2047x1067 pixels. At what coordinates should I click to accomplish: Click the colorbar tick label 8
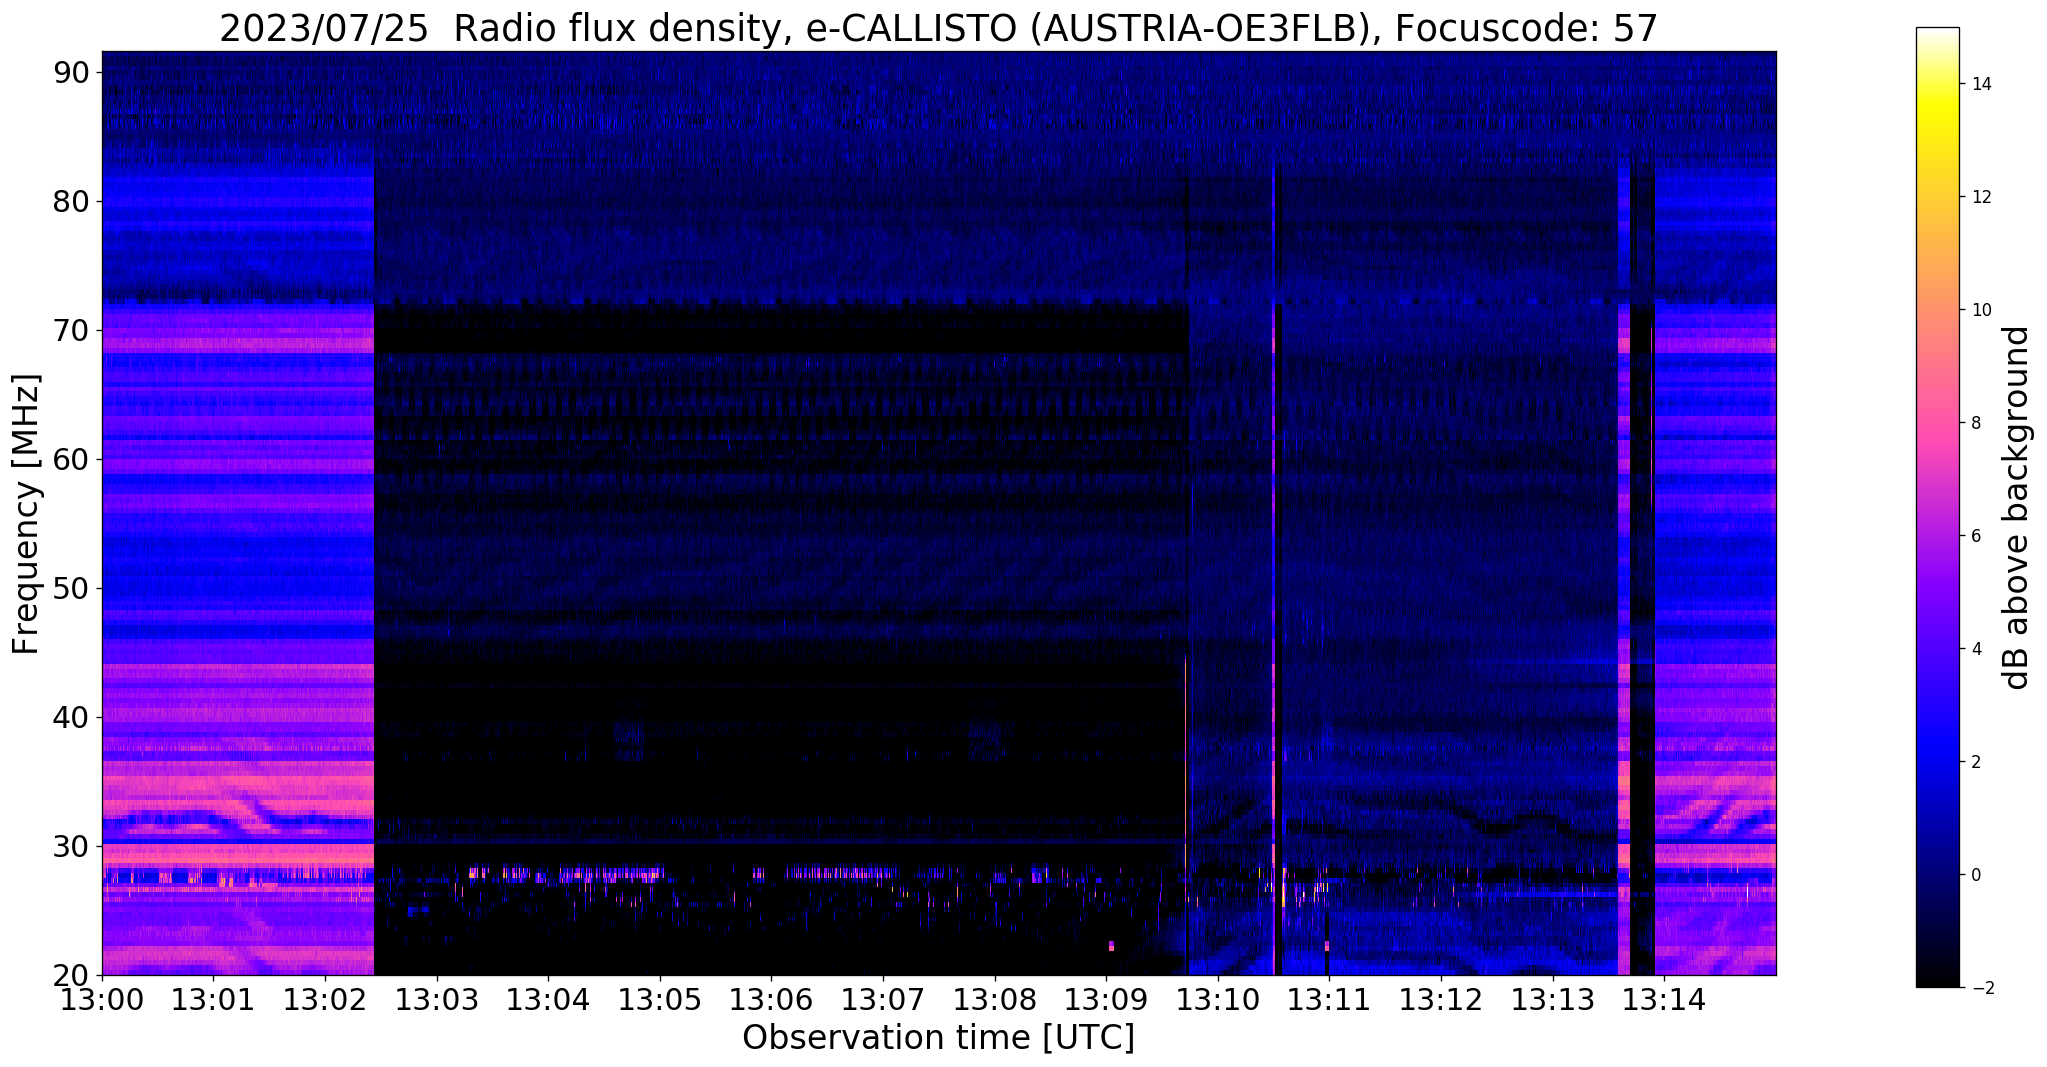[x=1975, y=423]
